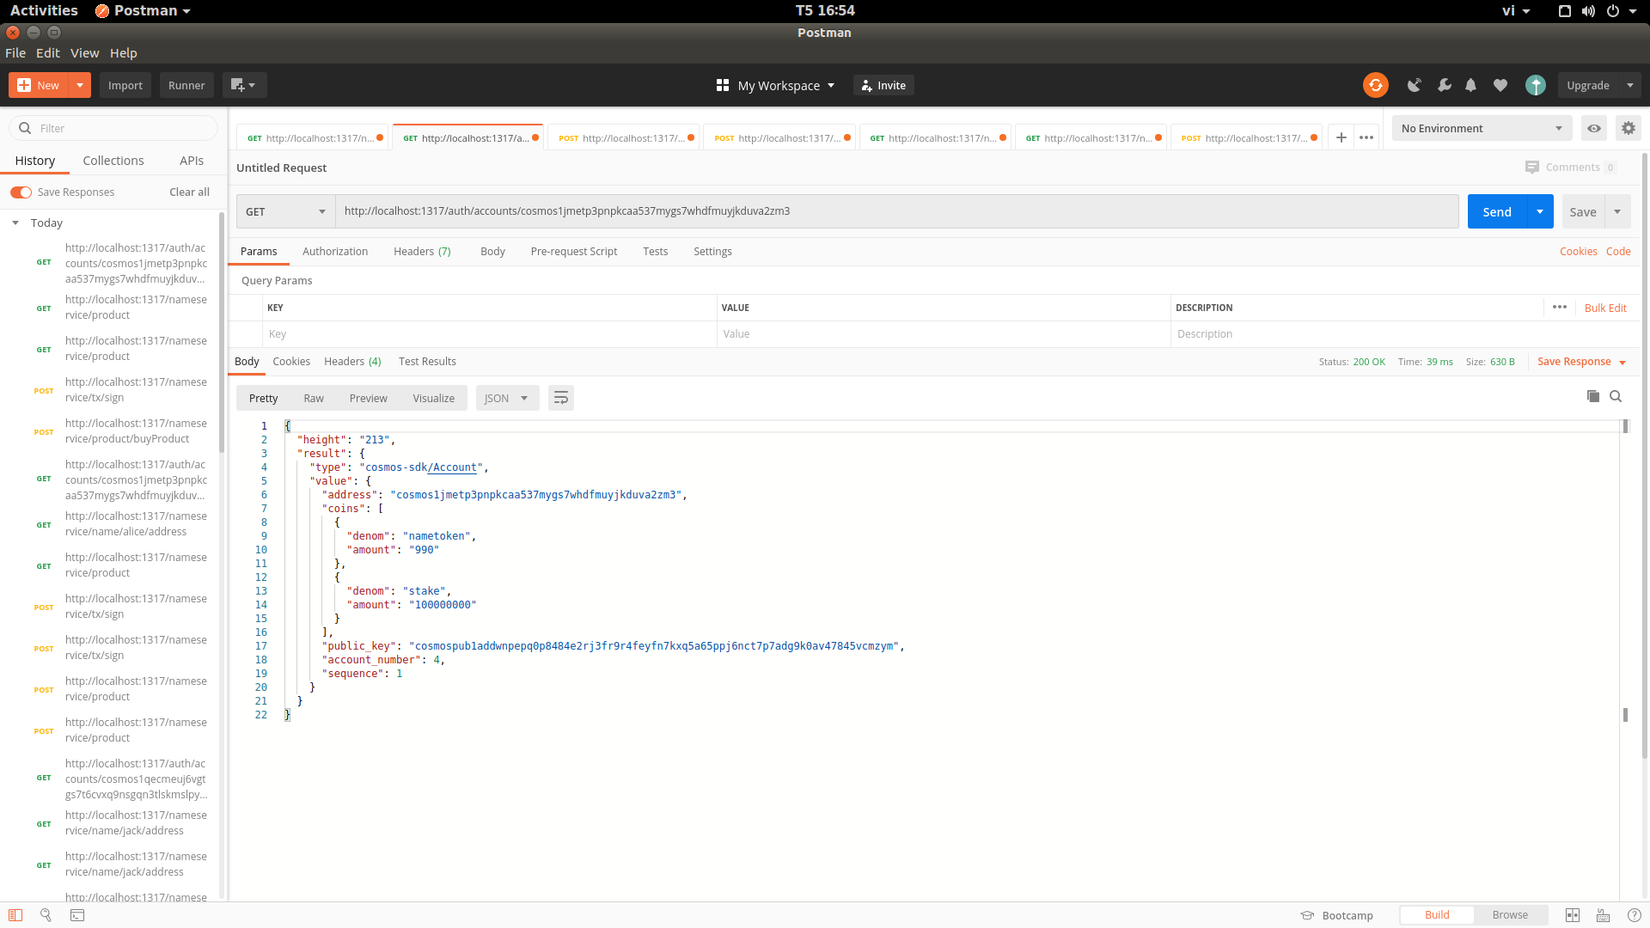1650x928 pixels.
Task: Click the Import button
Action: click(x=125, y=85)
